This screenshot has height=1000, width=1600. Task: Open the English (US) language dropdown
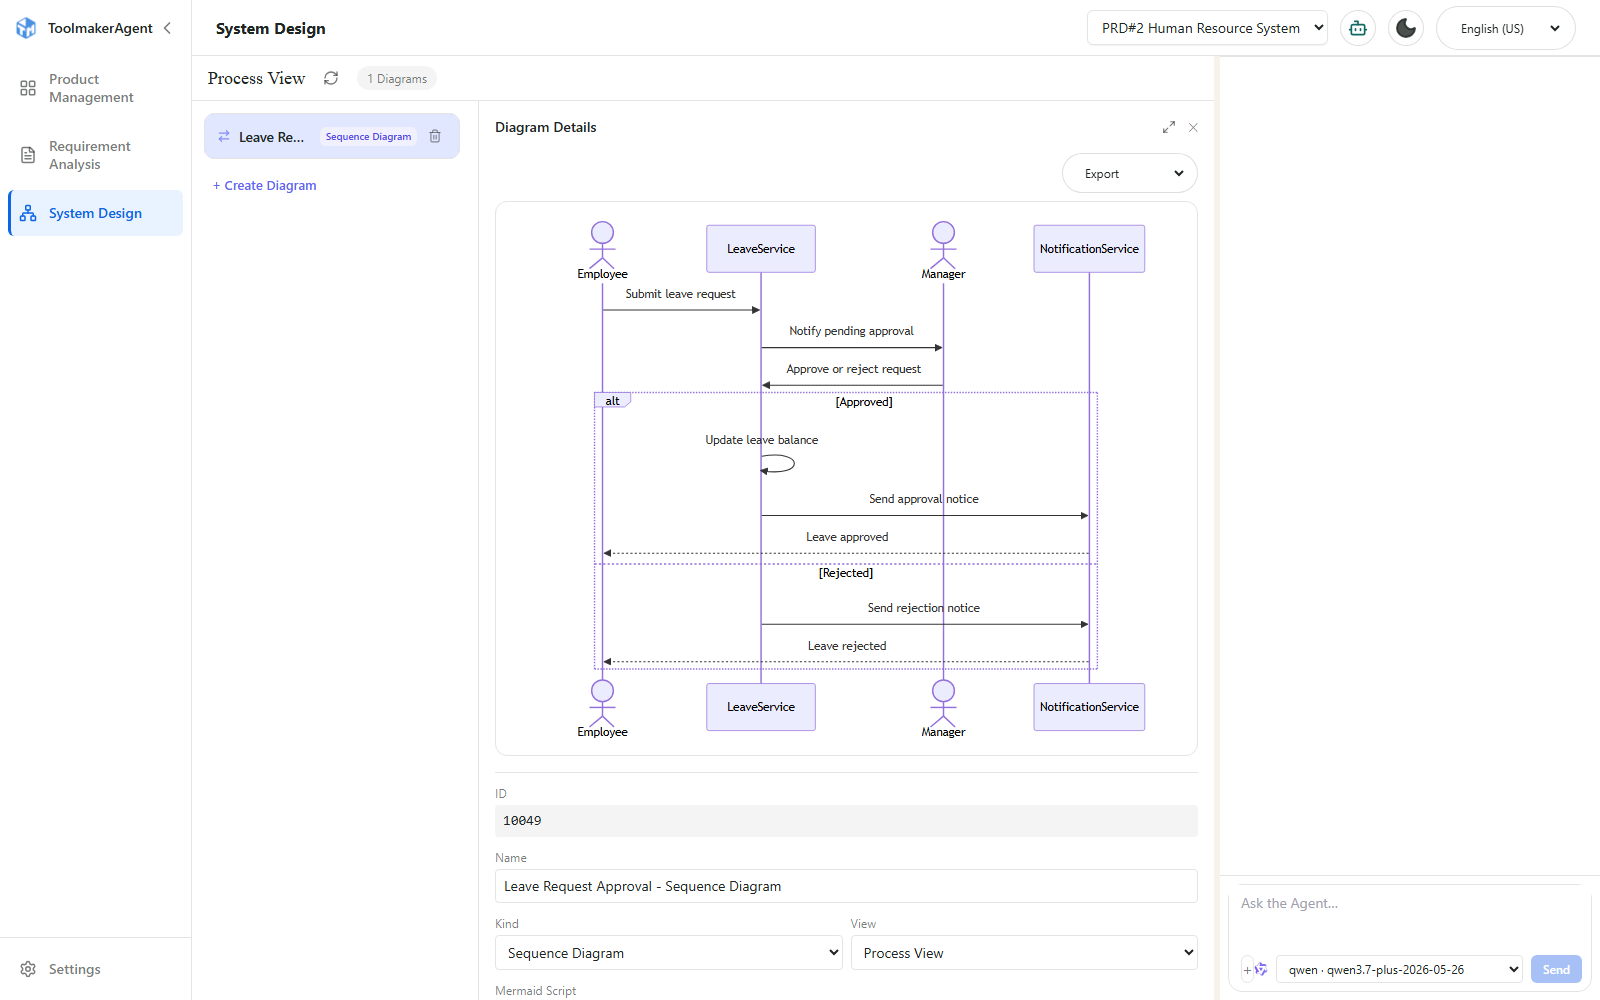coord(1506,28)
